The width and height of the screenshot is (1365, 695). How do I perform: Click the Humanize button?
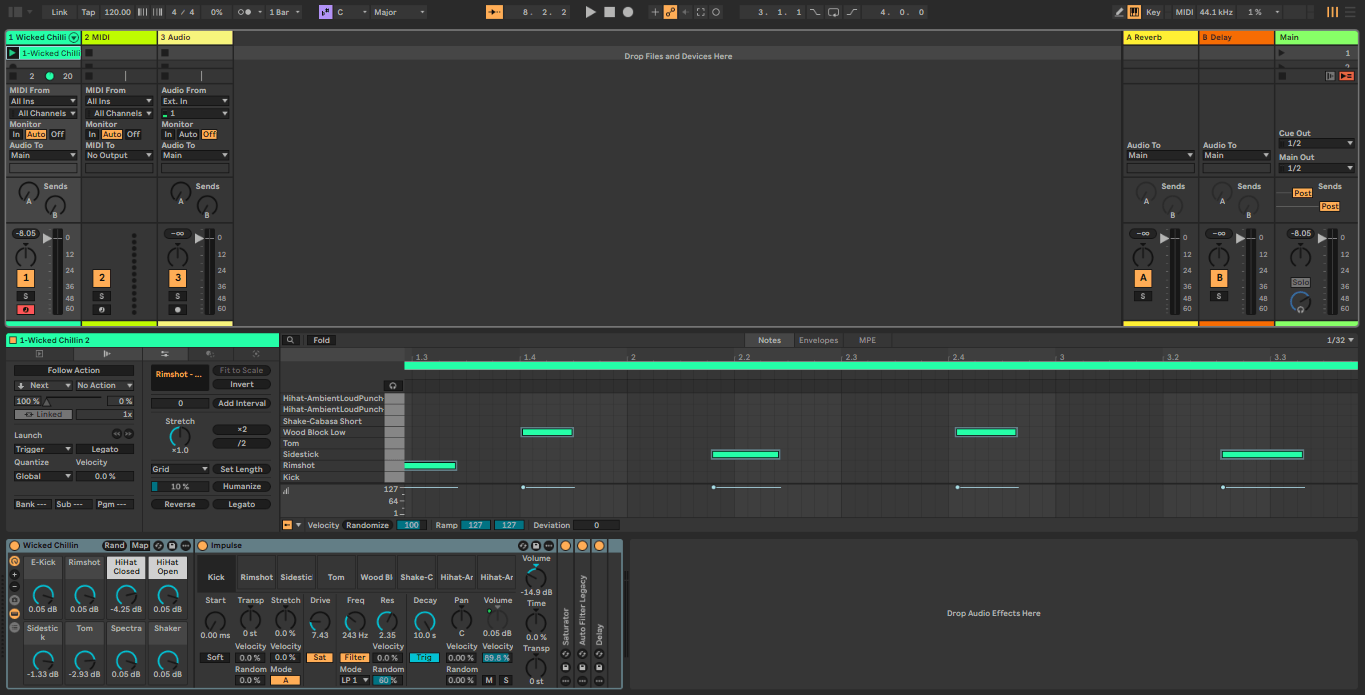click(242, 486)
